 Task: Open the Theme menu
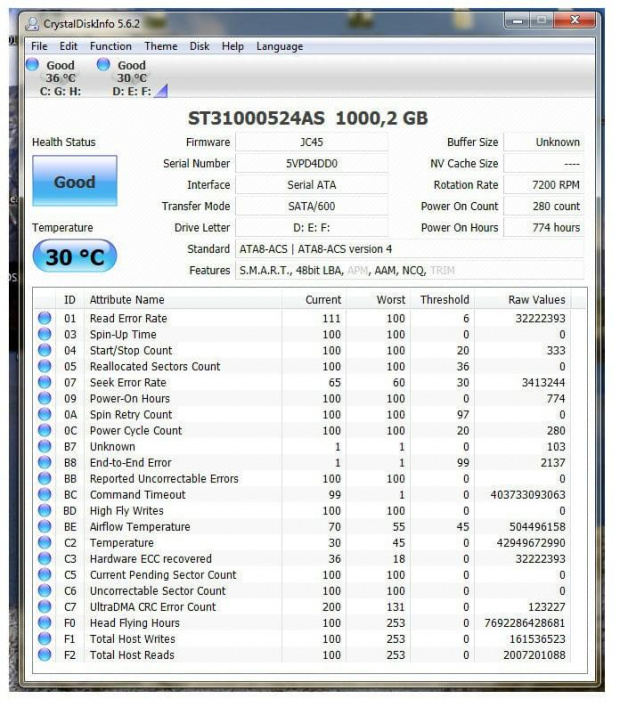click(x=161, y=46)
